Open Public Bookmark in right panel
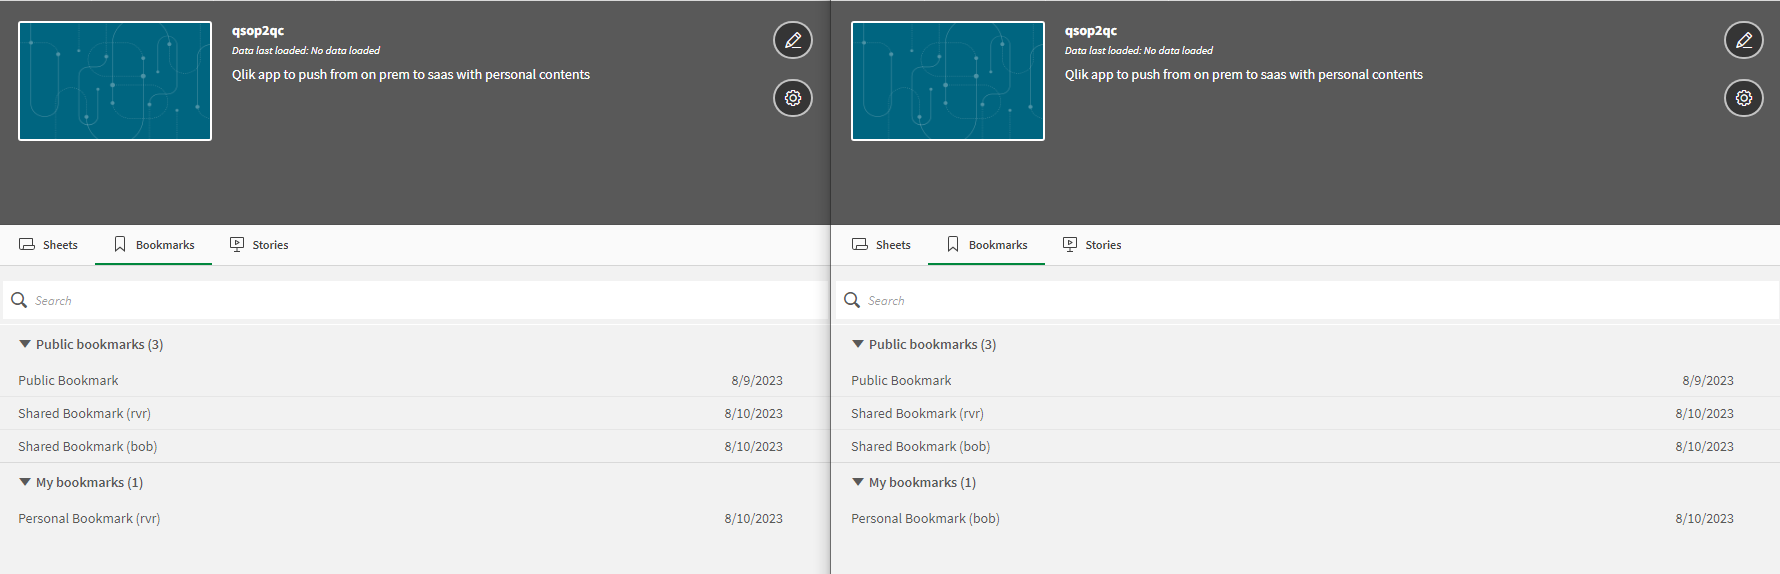 1306,380
